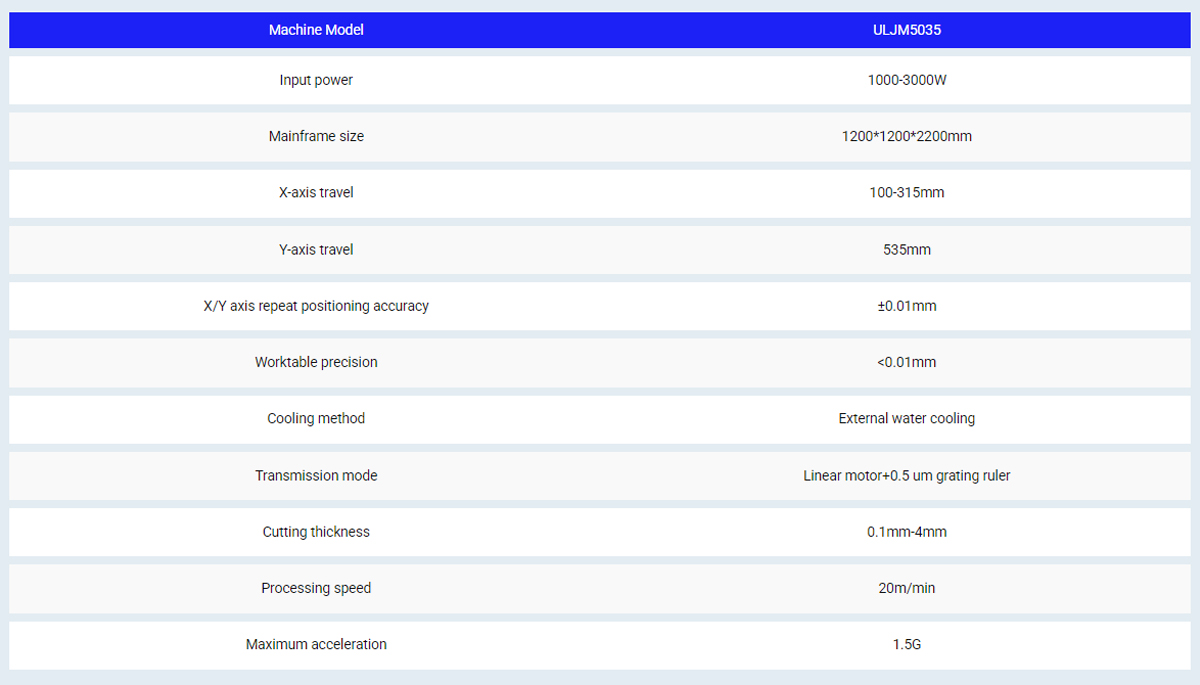This screenshot has width=1200, height=685.
Task: Select the 100-315mm travel value
Action: click(x=906, y=192)
